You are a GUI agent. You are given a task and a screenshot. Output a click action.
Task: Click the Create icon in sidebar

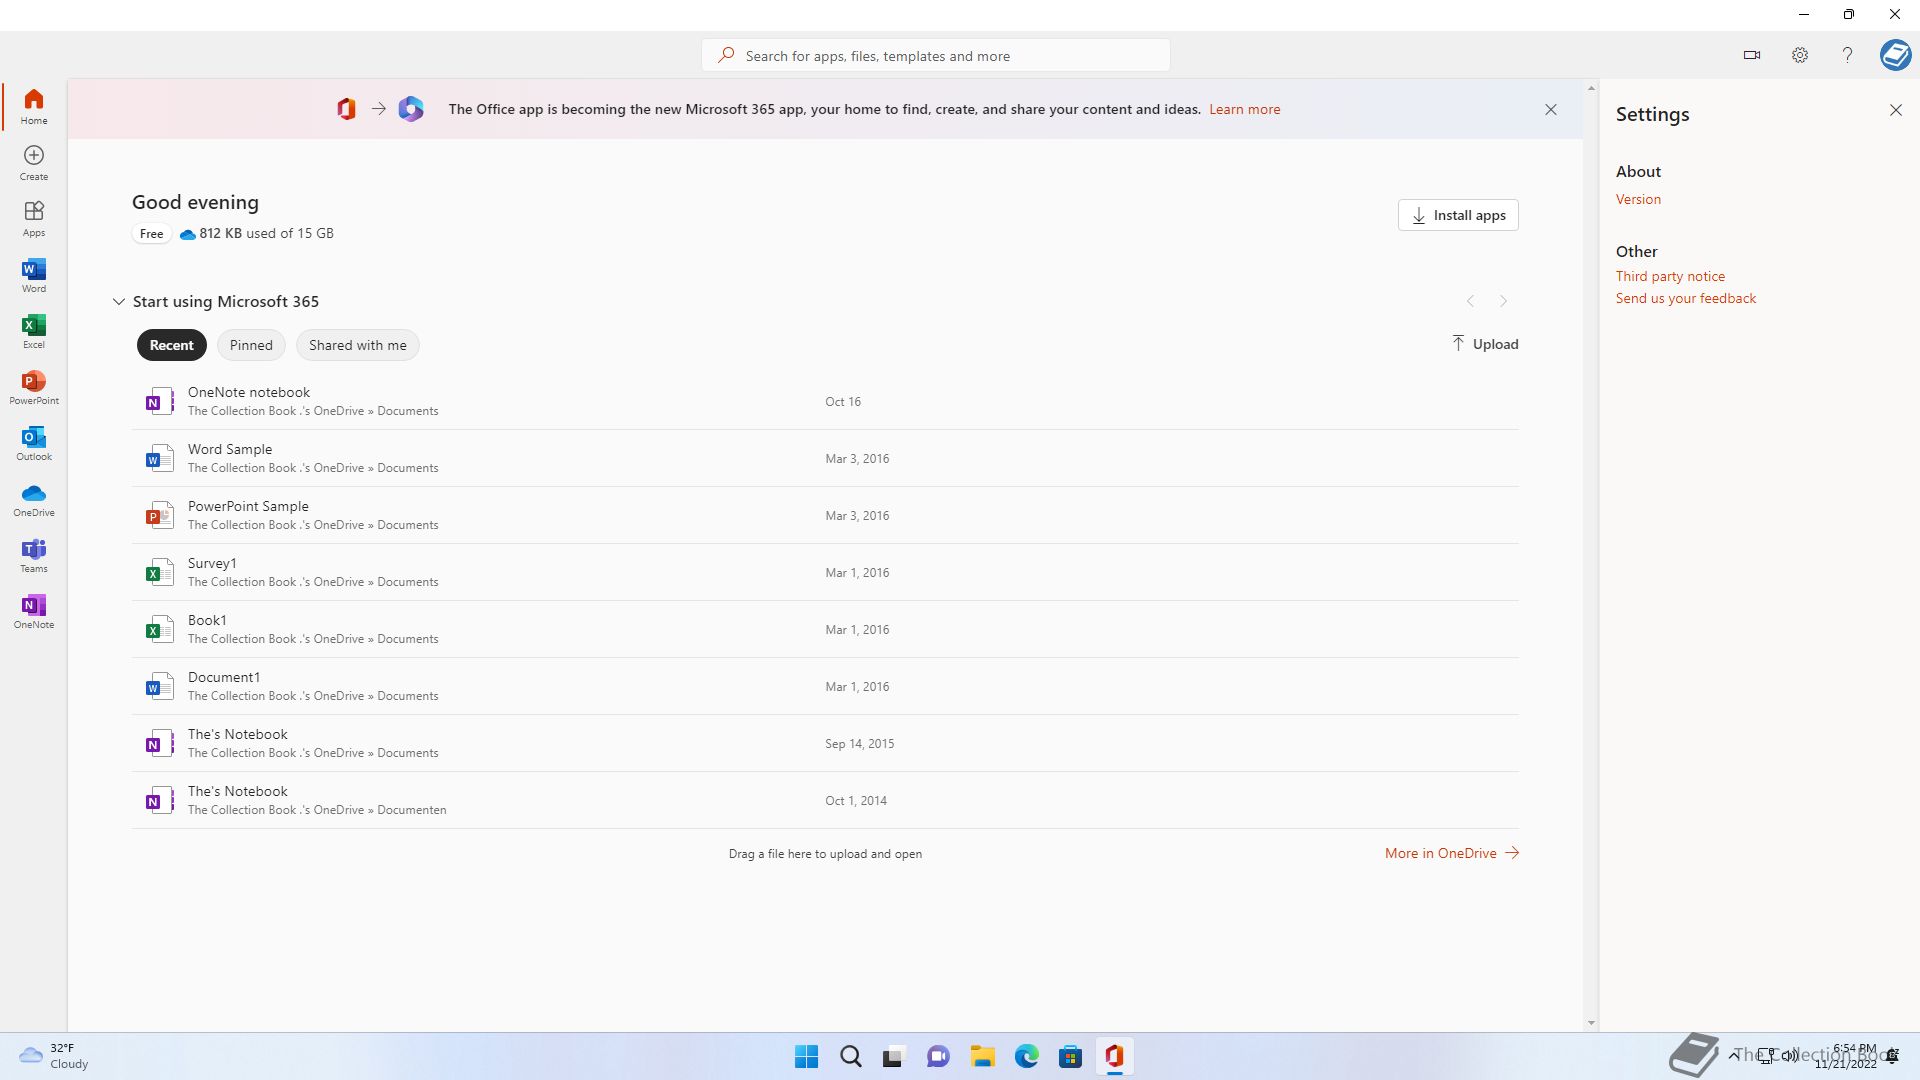[34, 162]
